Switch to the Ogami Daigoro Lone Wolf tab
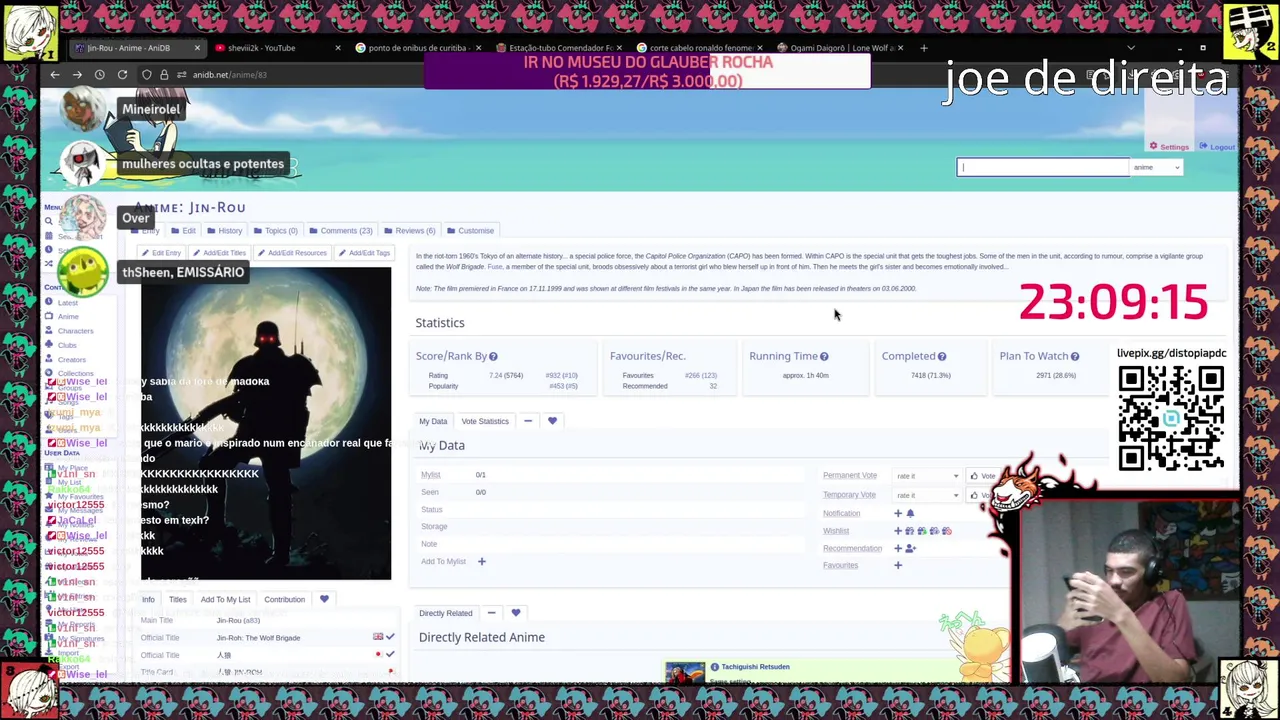 pos(840,48)
